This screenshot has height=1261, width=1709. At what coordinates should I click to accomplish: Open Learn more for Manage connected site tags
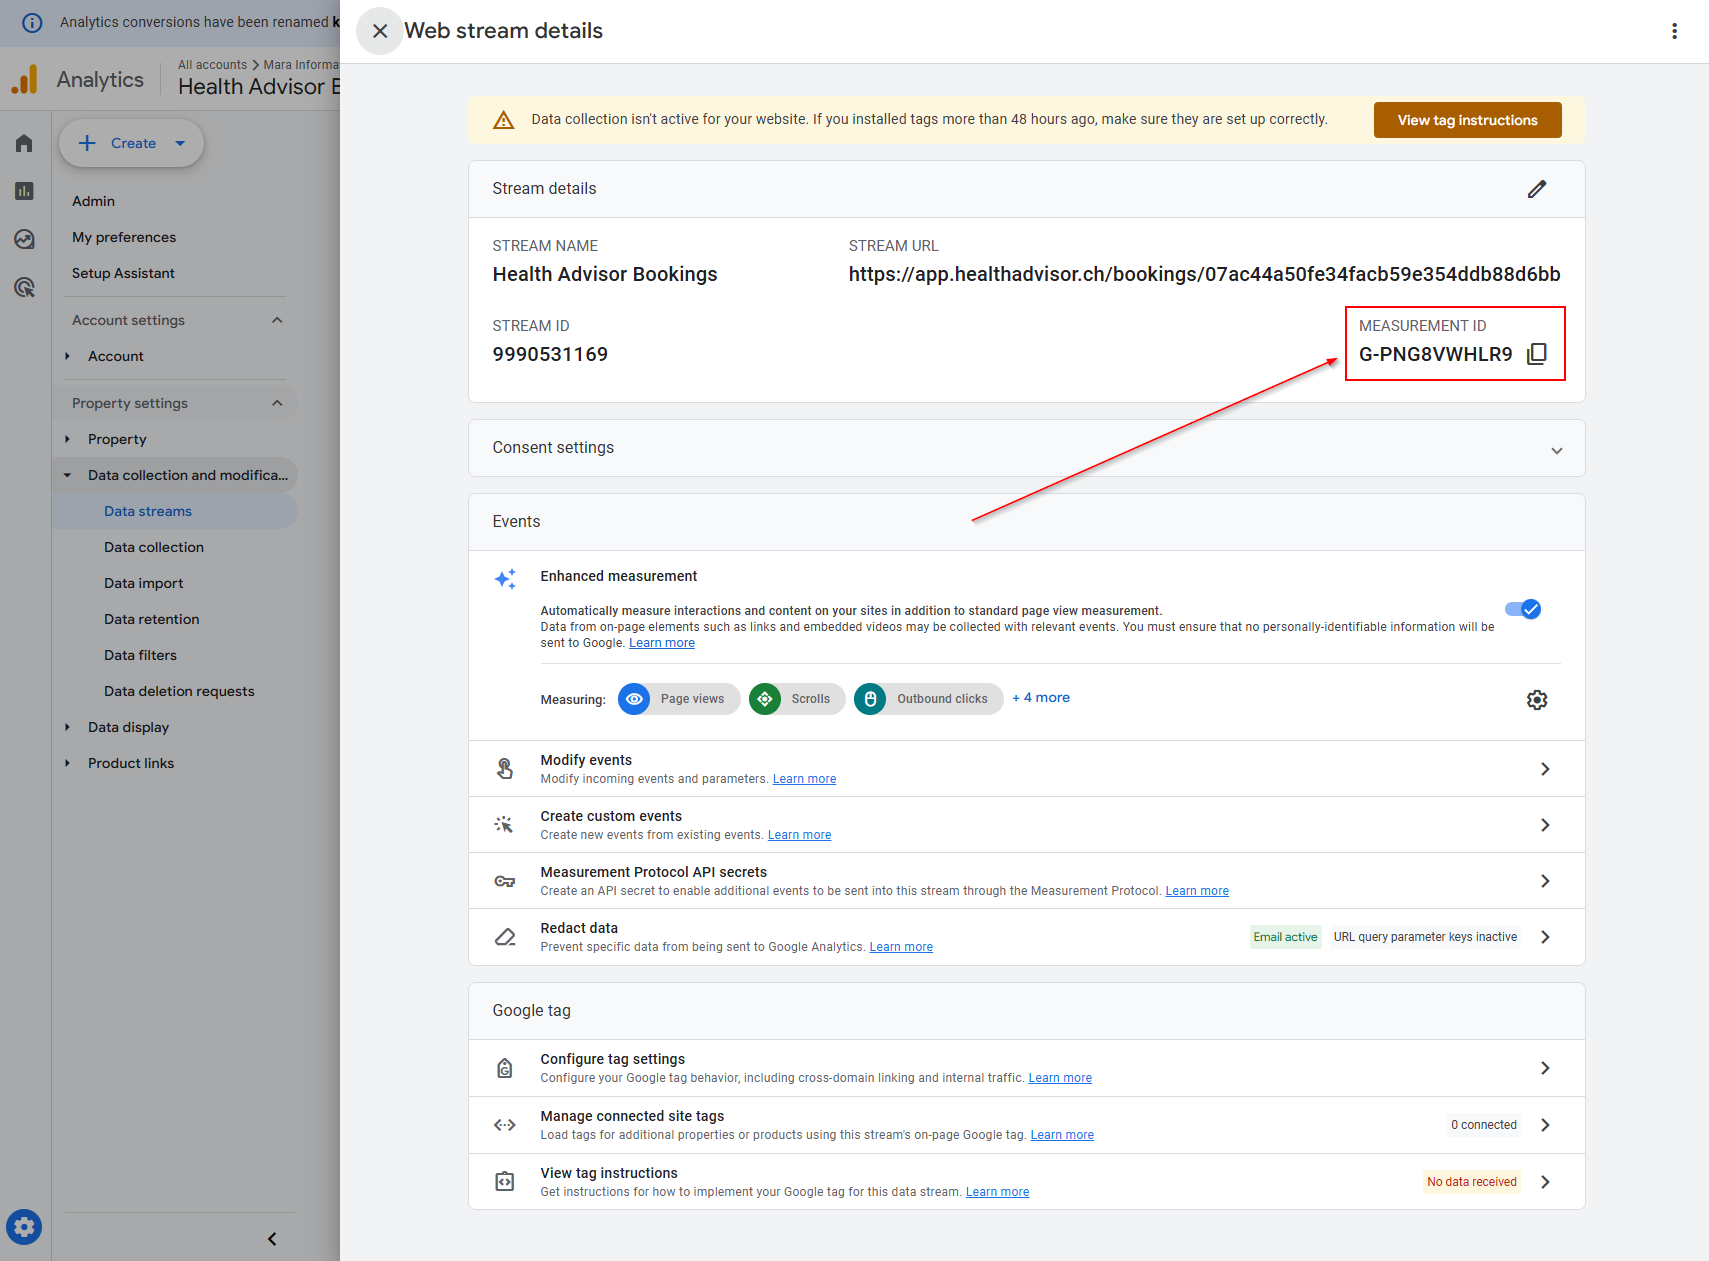coord(1062,1135)
